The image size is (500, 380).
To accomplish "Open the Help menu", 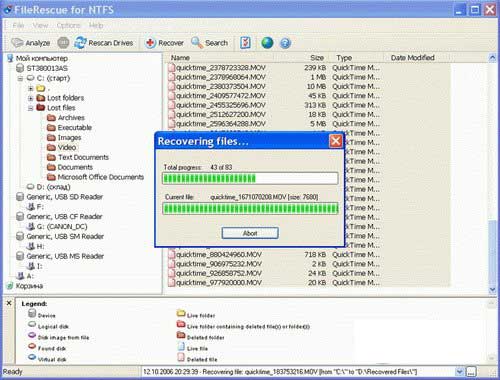I will coord(96,25).
